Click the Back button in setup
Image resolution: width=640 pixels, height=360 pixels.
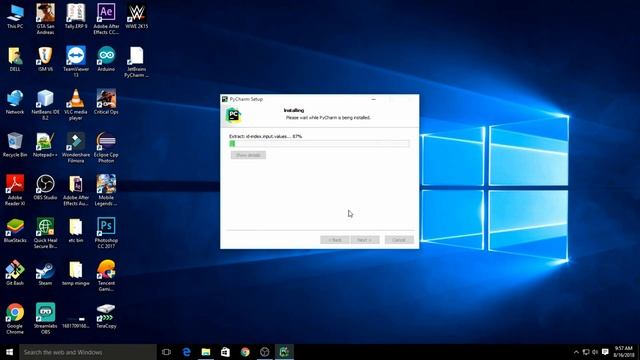pos(334,240)
